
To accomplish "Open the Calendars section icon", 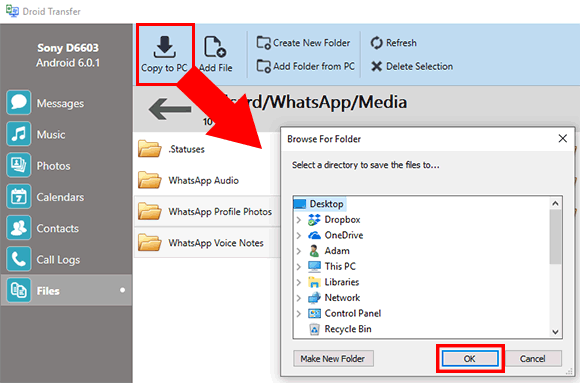I will click(18, 196).
